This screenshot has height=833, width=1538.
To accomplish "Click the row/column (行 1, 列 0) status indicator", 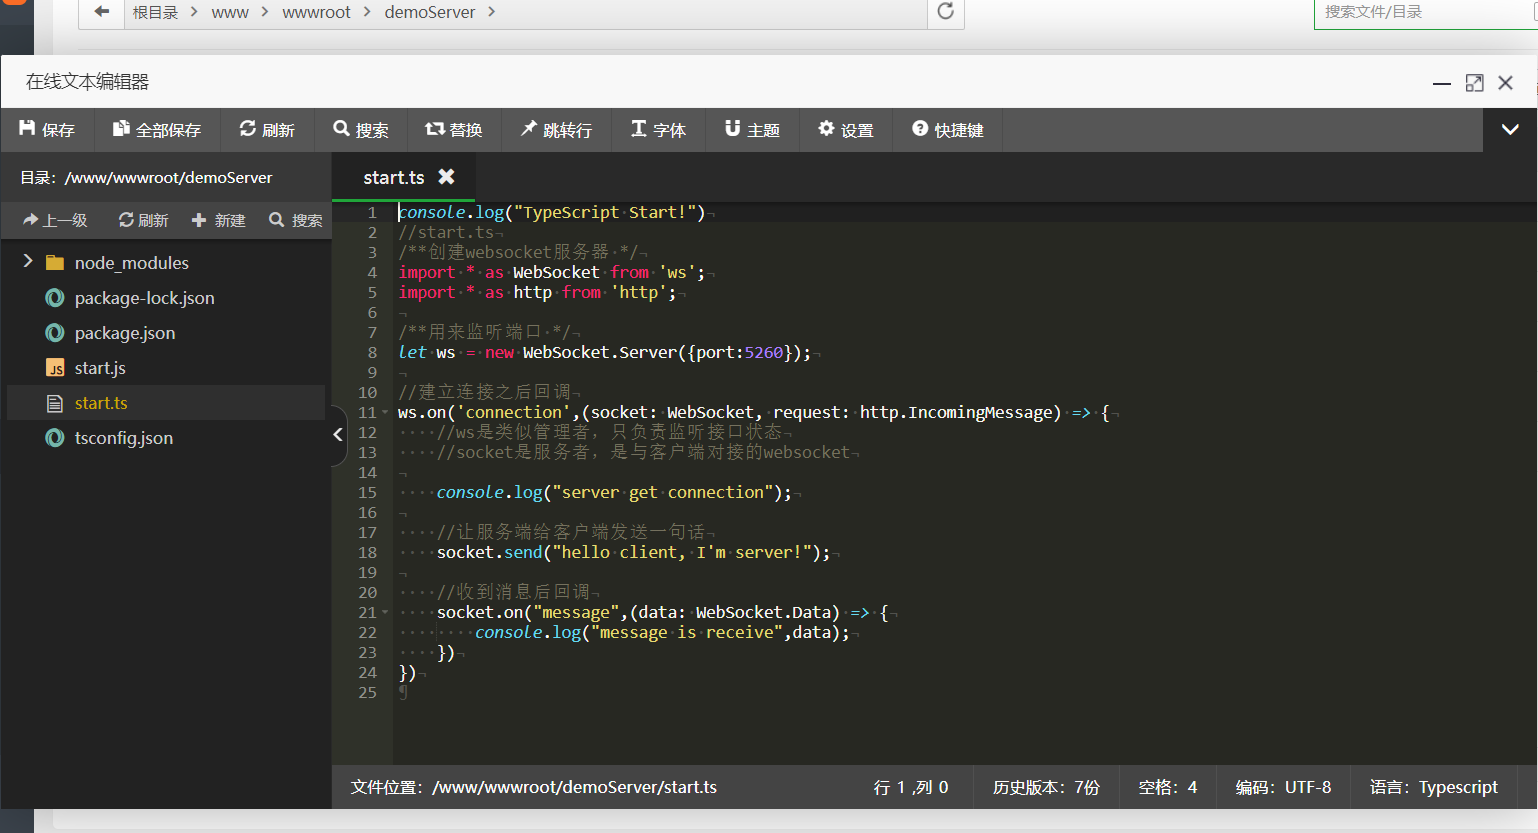I will 911,788.
